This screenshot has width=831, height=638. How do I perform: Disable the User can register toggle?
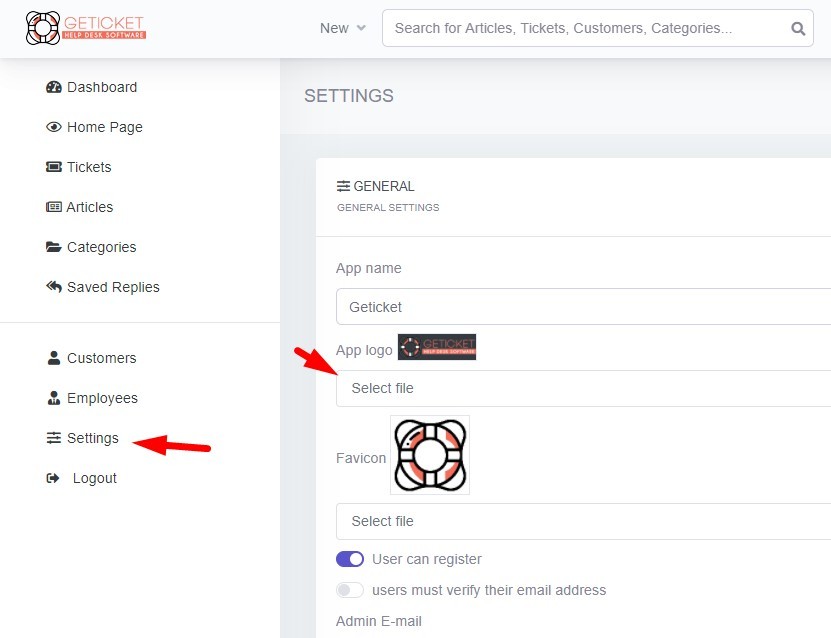click(x=350, y=559)
